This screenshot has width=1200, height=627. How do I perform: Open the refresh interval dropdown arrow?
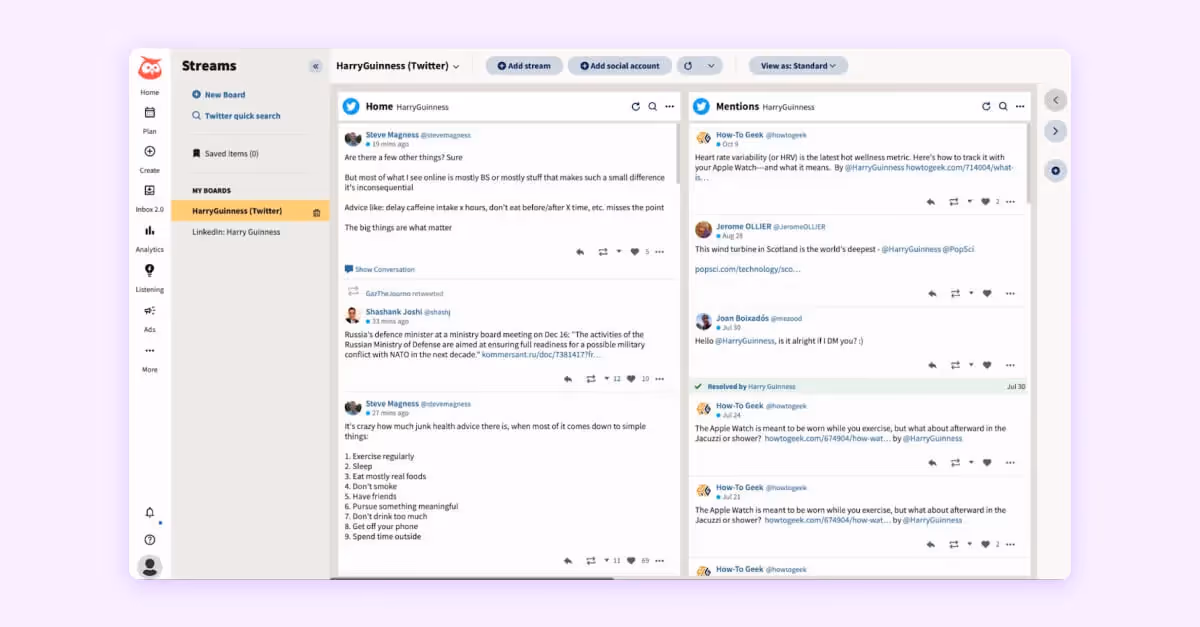[711, 66]
